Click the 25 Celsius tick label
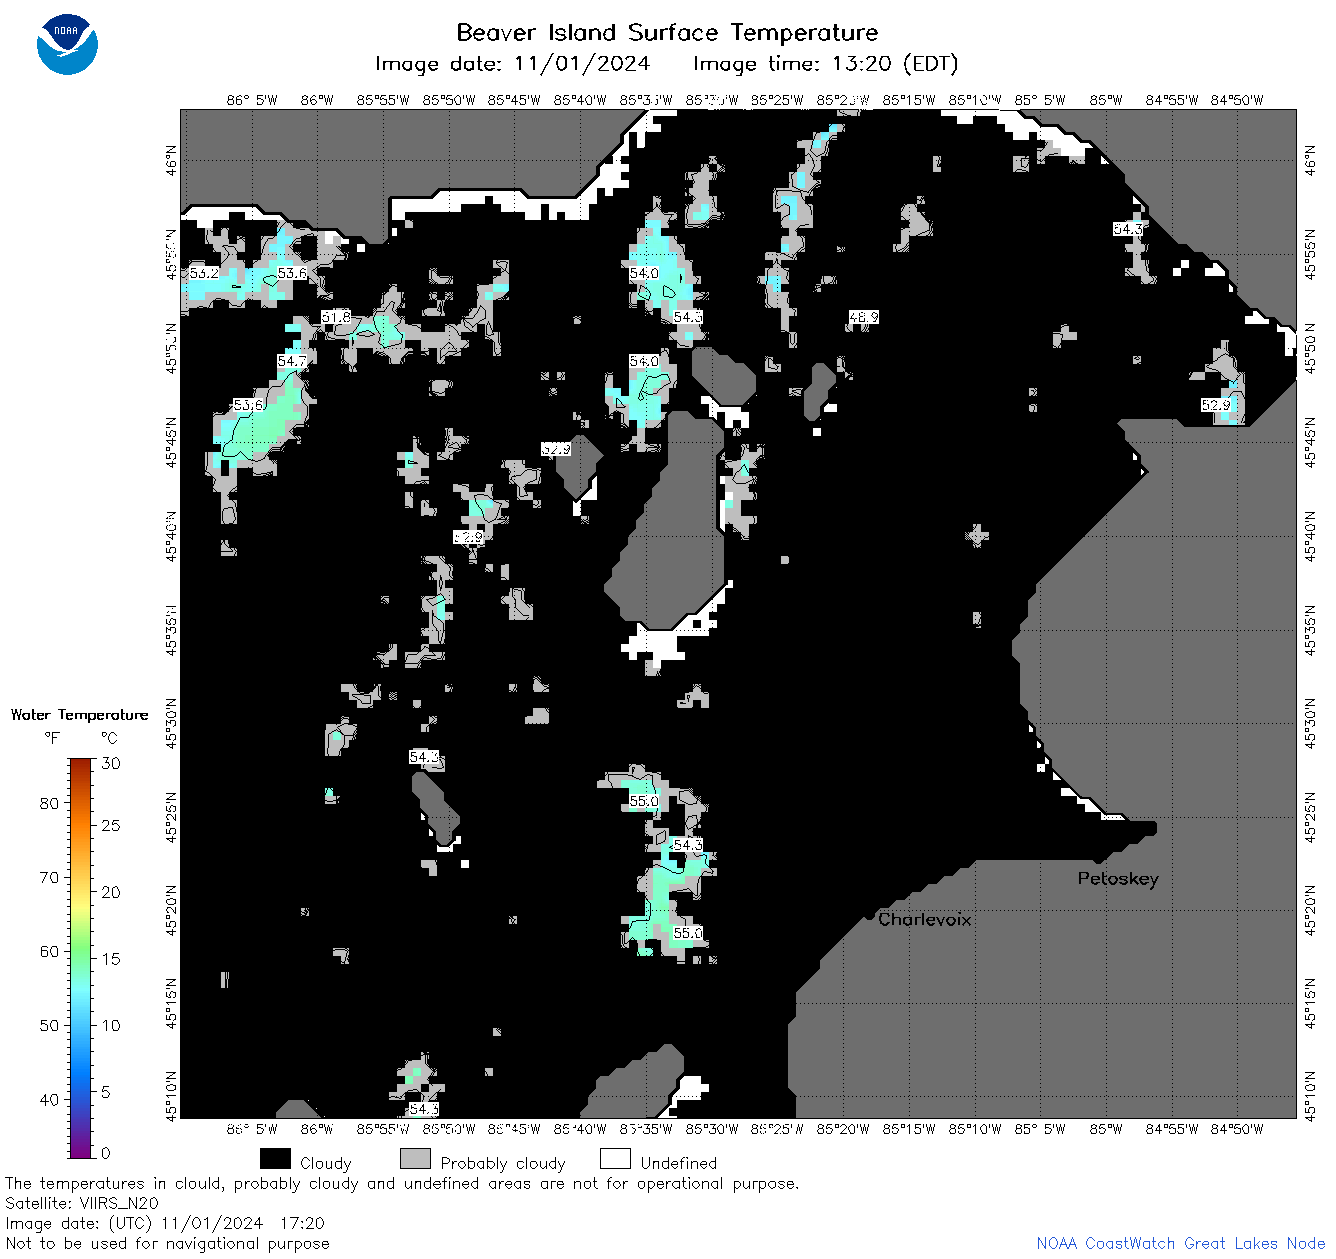Image resolution: width=1336 pixels, height=1259 pixels. (111, 825)
